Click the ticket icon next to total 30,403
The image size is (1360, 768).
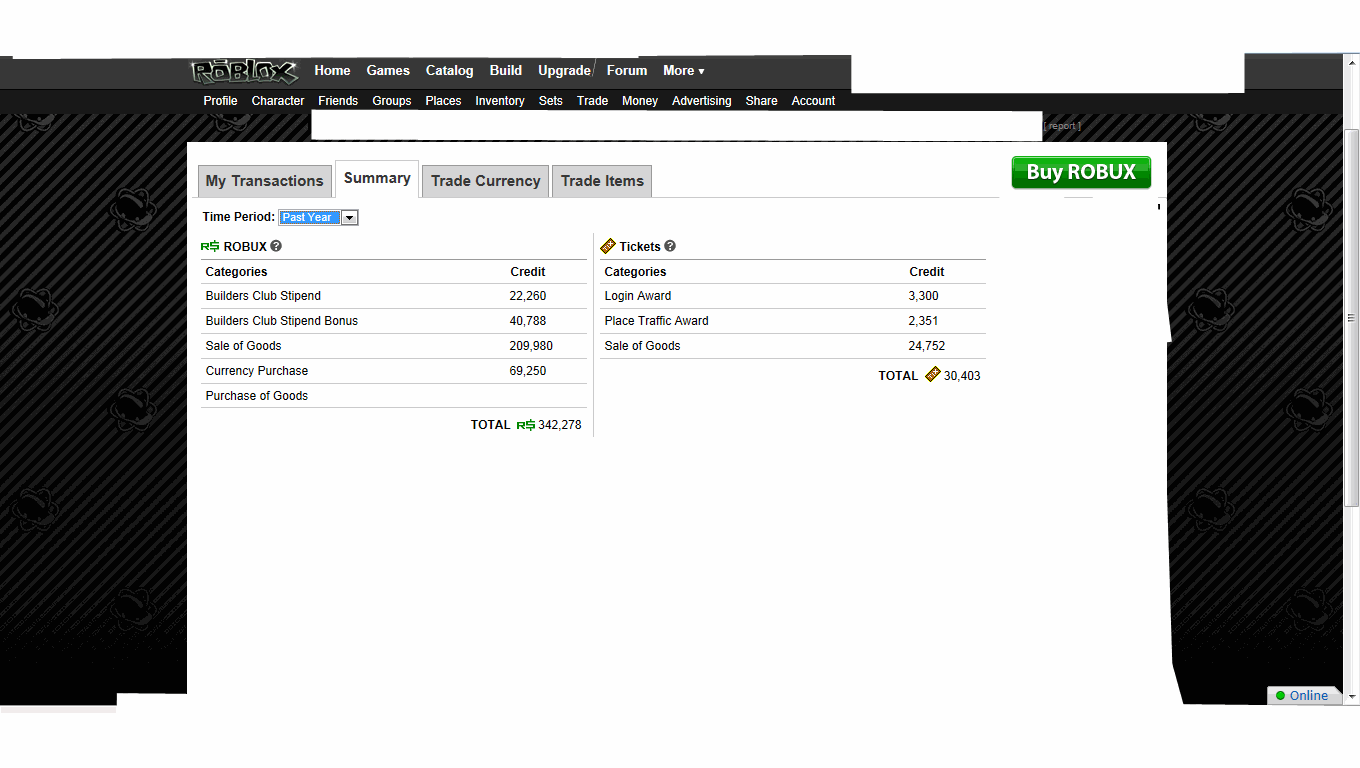[932, 375]
